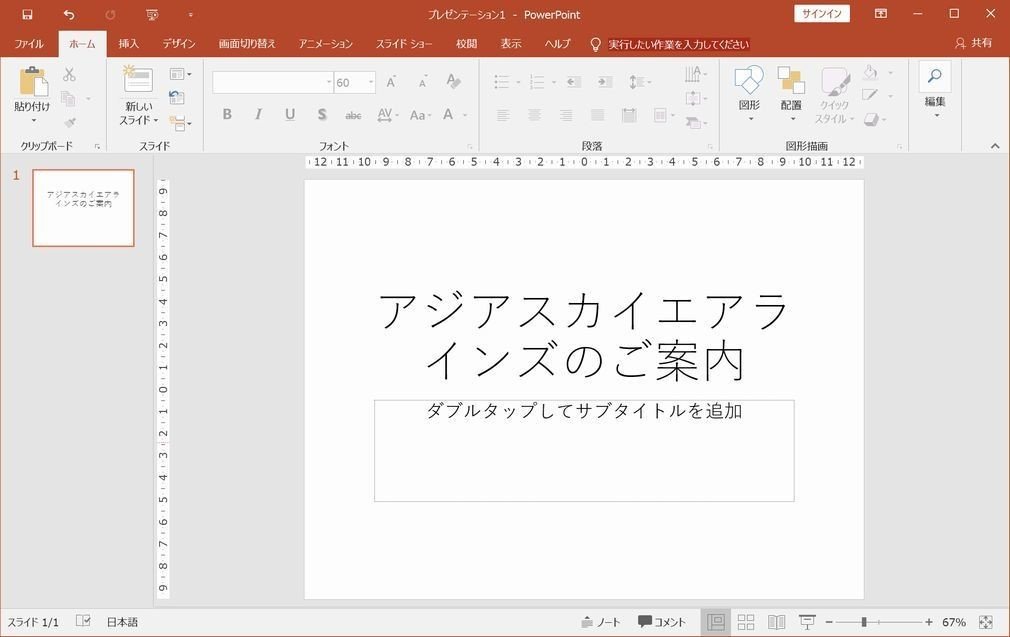Open the 図形 shapes gallery
This screenshot has height=637, width=1010.
tap(749, 93)
